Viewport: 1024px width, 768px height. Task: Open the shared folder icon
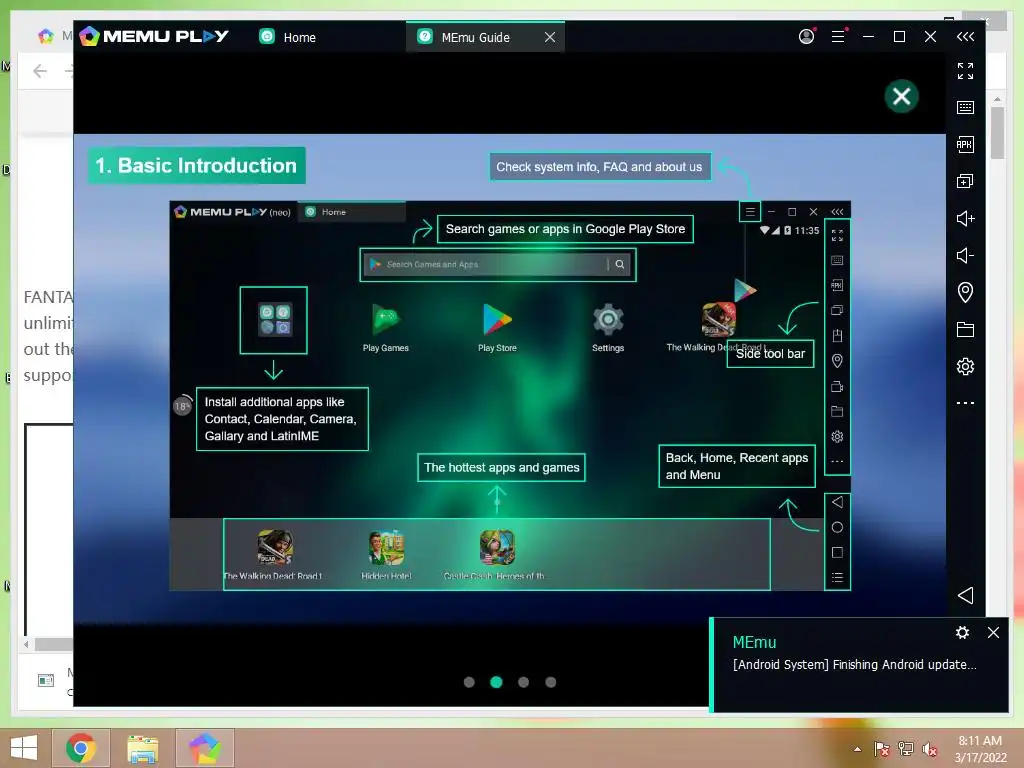965,329
